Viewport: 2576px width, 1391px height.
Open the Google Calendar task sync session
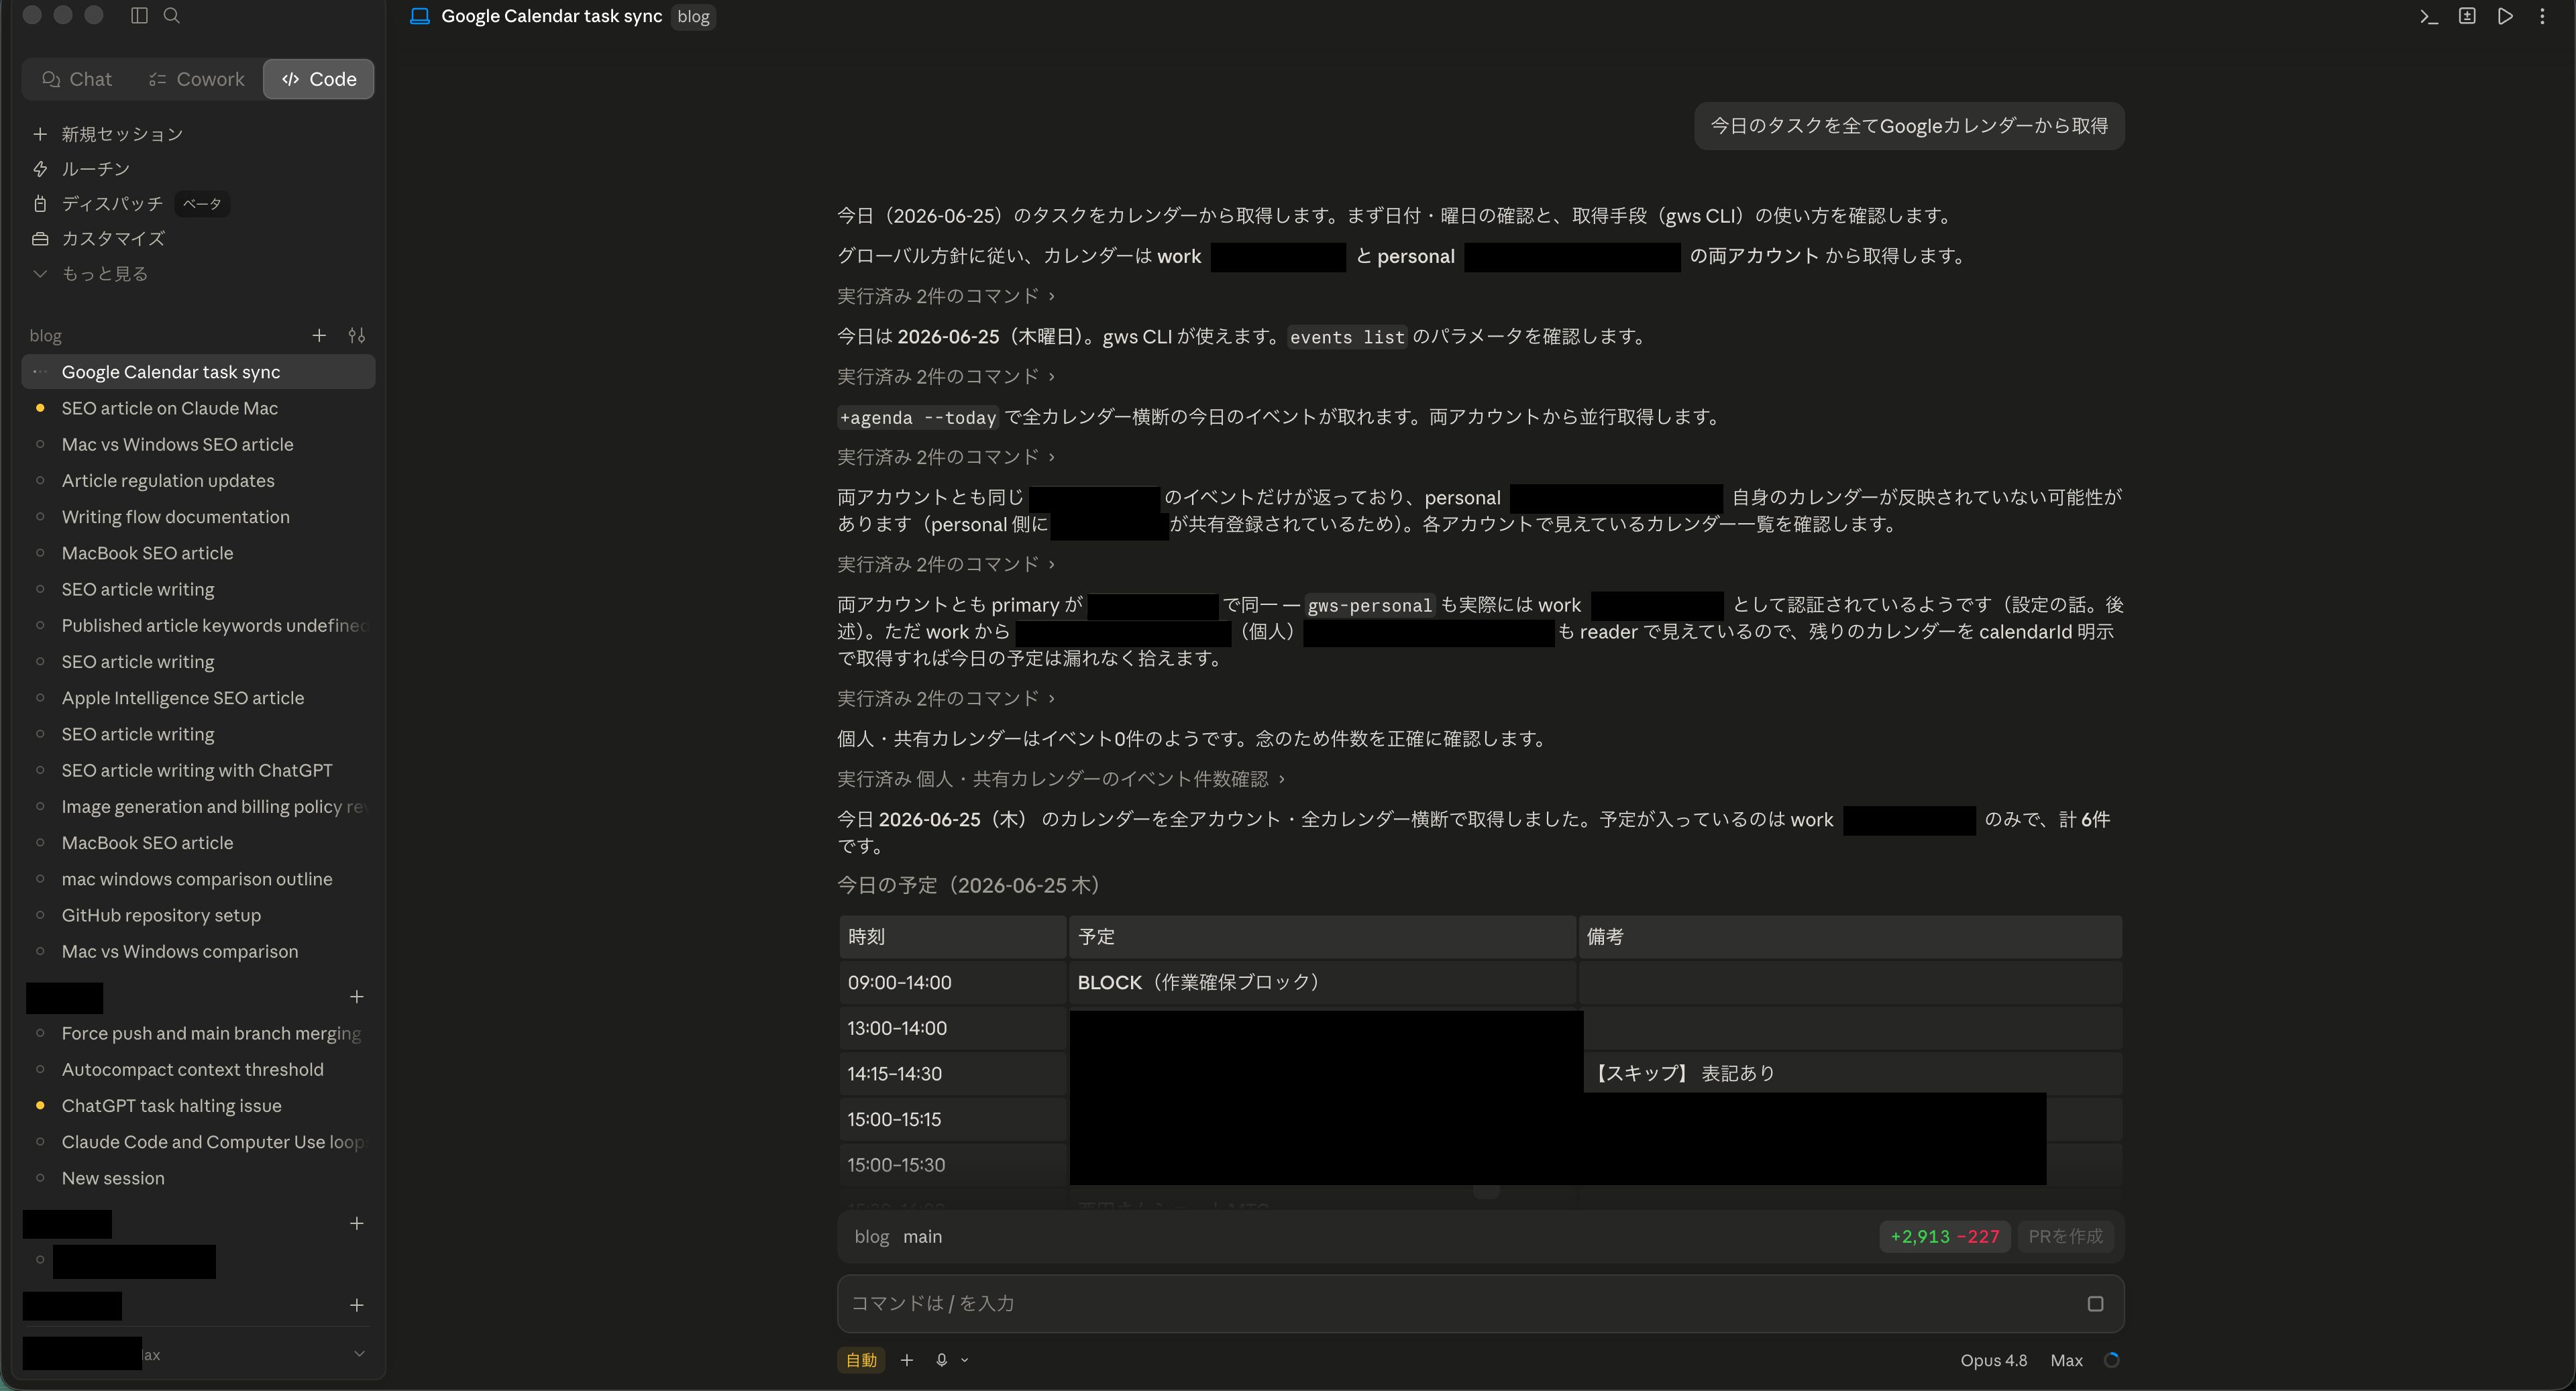[199, 372]
